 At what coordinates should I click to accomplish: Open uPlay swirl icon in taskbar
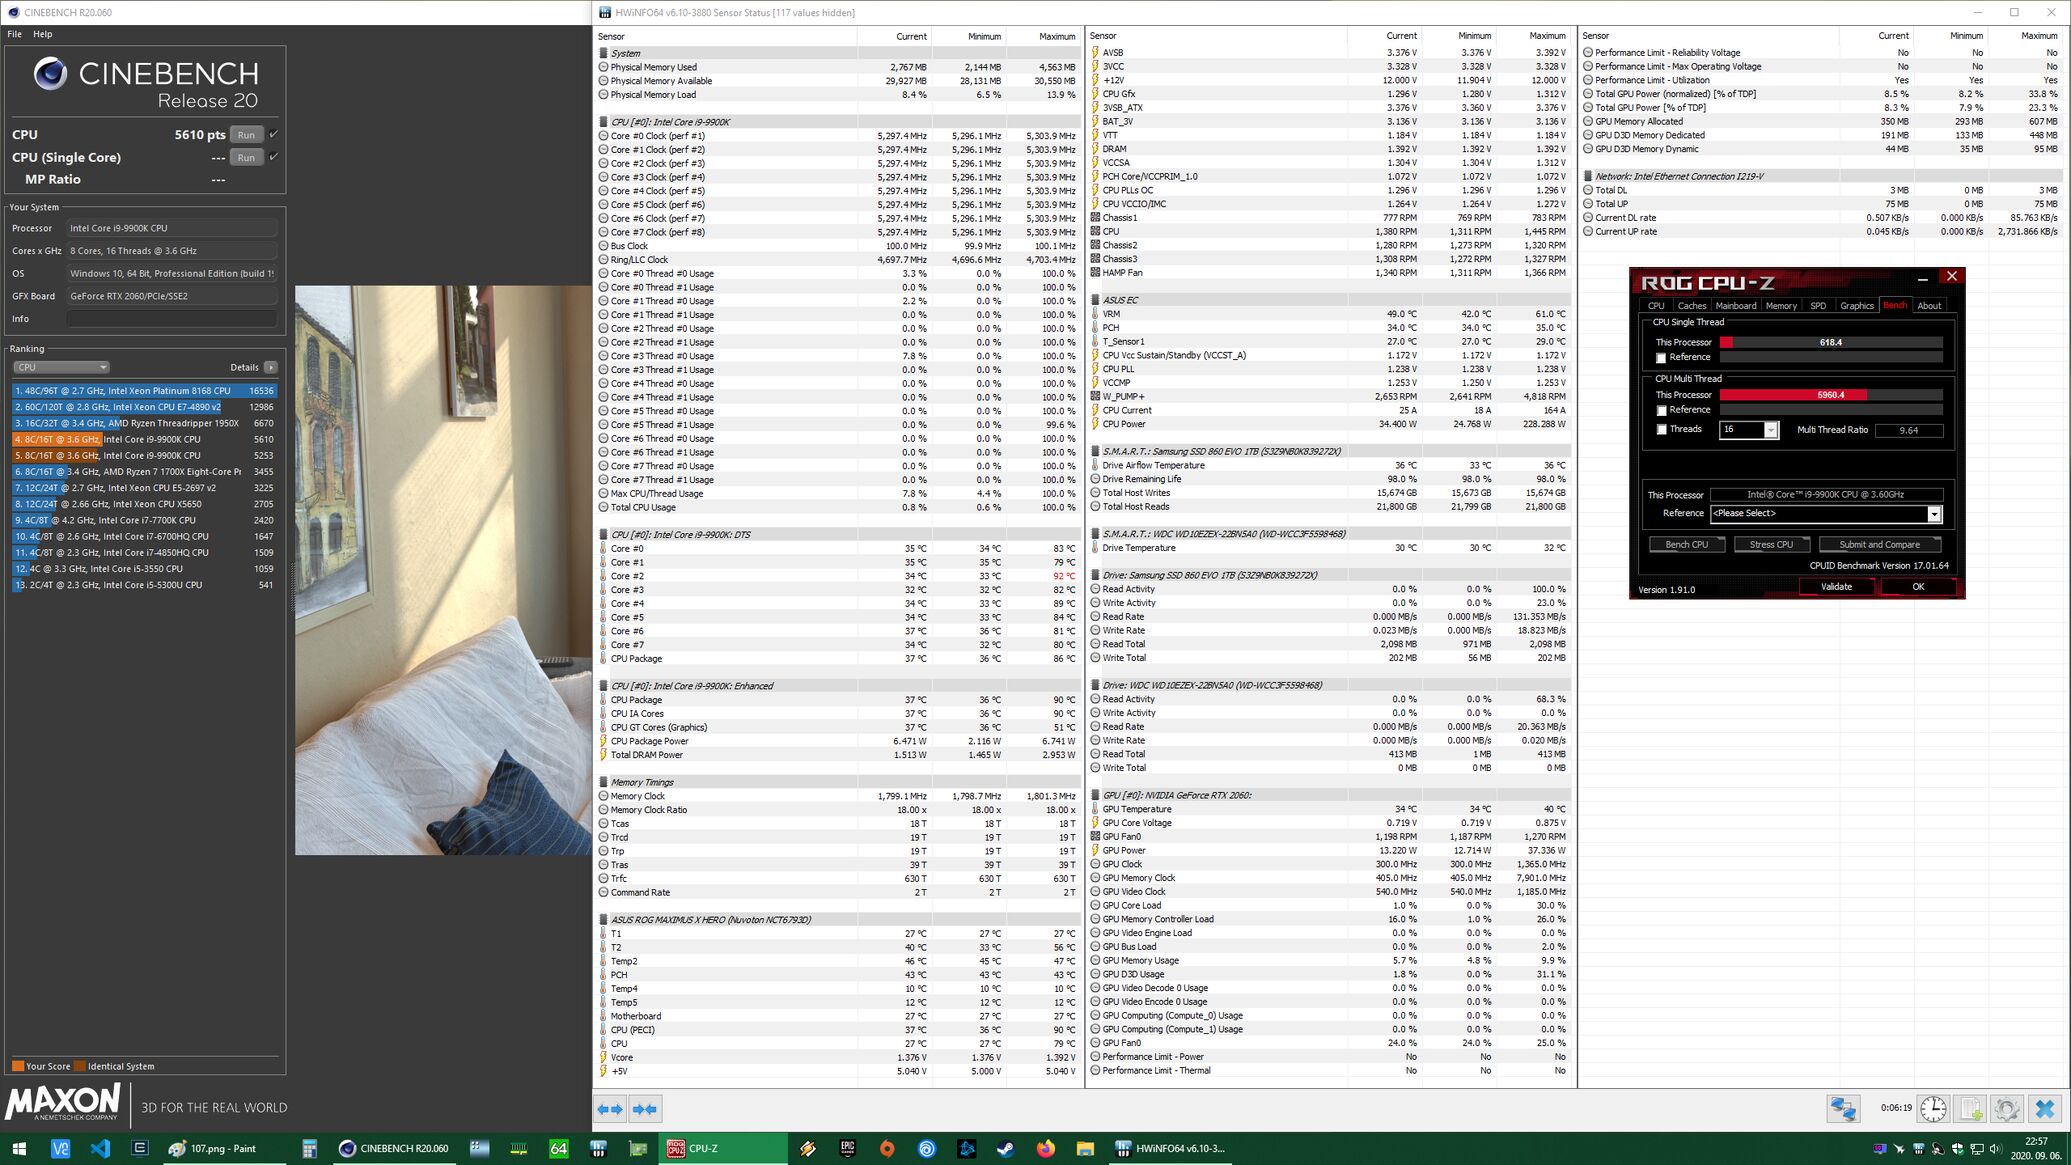(x=927, y=1148)
